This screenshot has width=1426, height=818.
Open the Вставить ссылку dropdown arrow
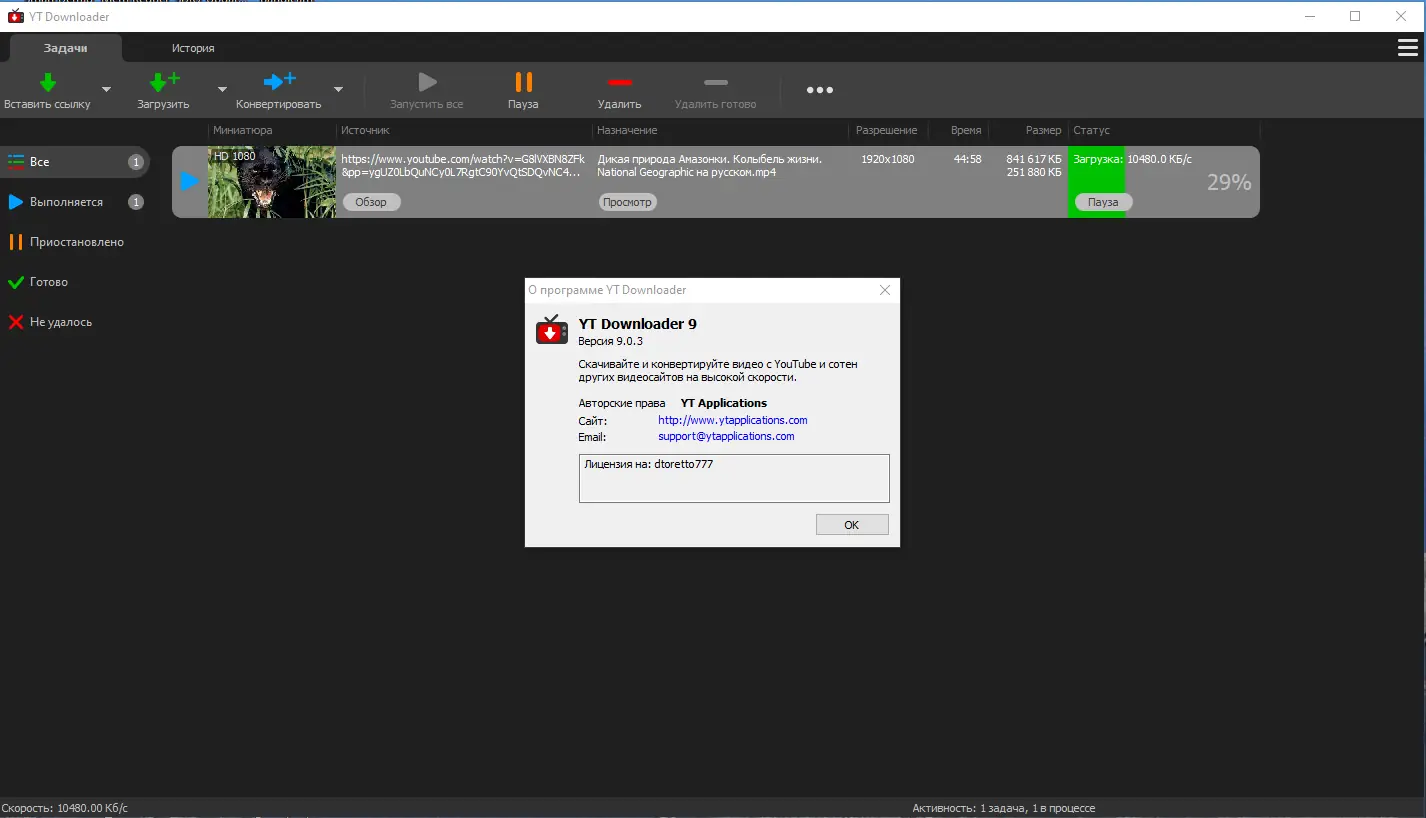point(106,89)
